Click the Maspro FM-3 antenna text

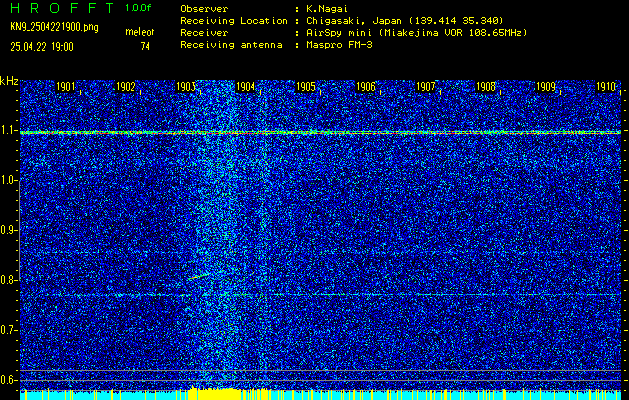339,45
